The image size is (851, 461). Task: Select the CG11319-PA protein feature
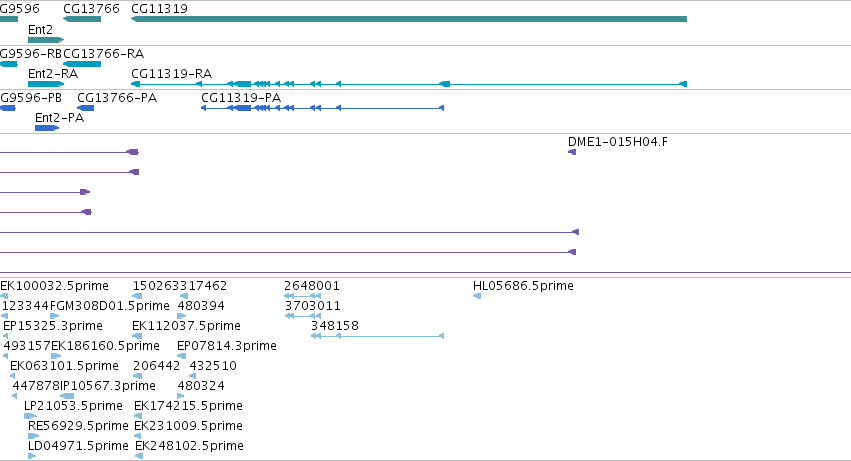pyautogui.click(x=322, y=108)
